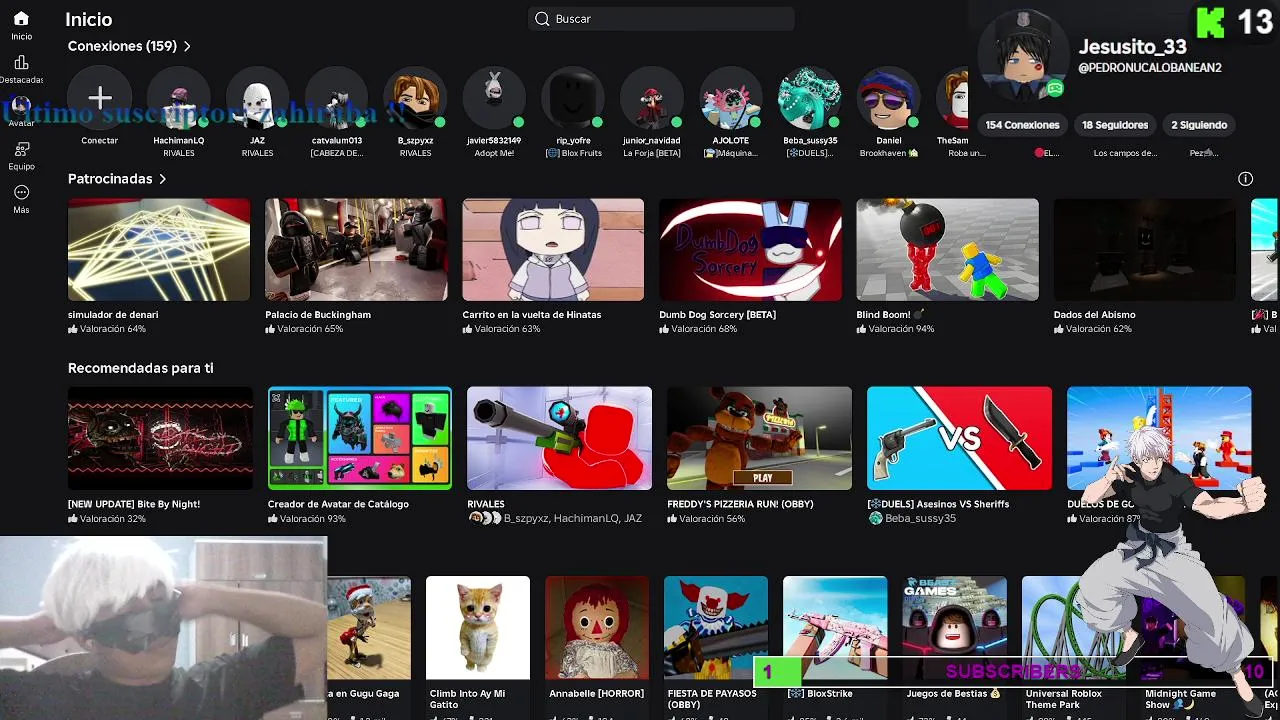1280x720 pixels.
Task: Open the RIVALES game thumbnail
Action: [559, 438]
